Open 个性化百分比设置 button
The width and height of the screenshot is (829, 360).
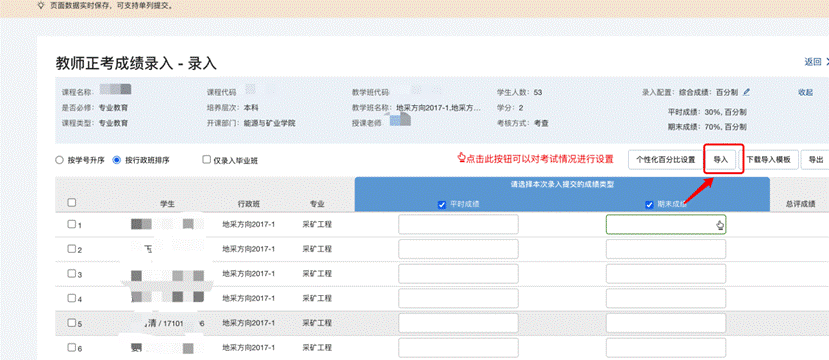665,160
